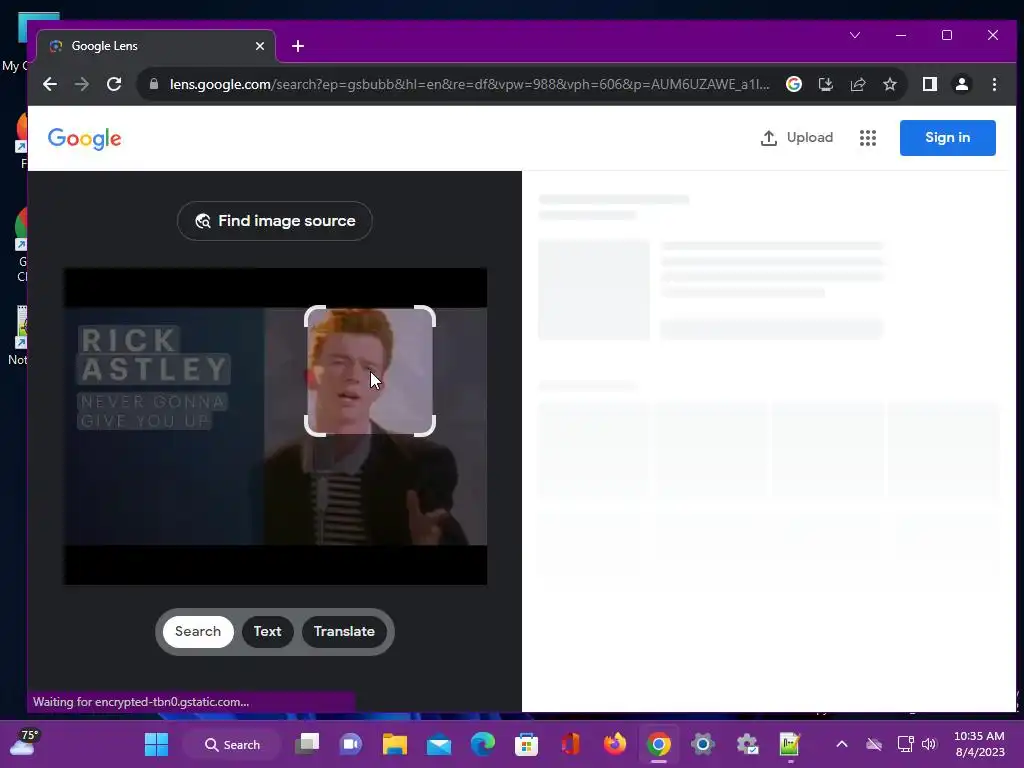The height and width of the screenshot is (768, 1024).
Task: Open Google icon in address bar
Action: pyautogui.click(x=793, y=84)
